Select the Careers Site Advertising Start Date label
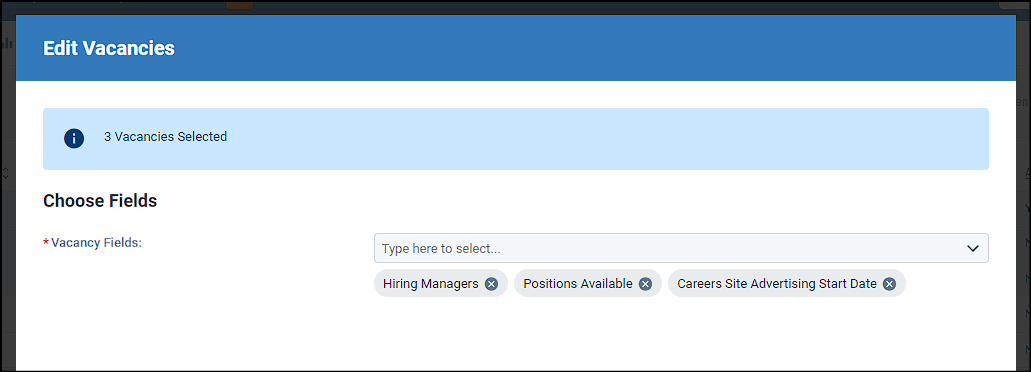The width and height of the screenshot is (1031, 372). click(x=777, y=284)
